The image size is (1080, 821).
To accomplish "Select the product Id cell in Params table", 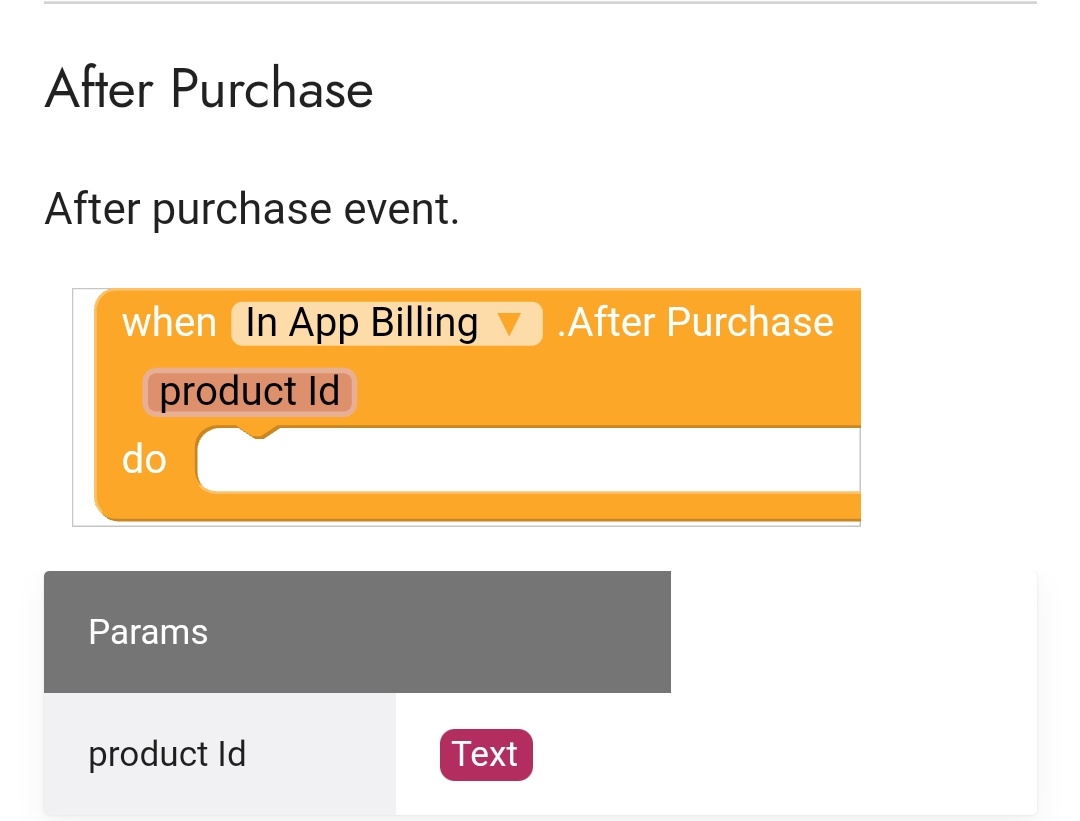I will [x=220, y=754].
